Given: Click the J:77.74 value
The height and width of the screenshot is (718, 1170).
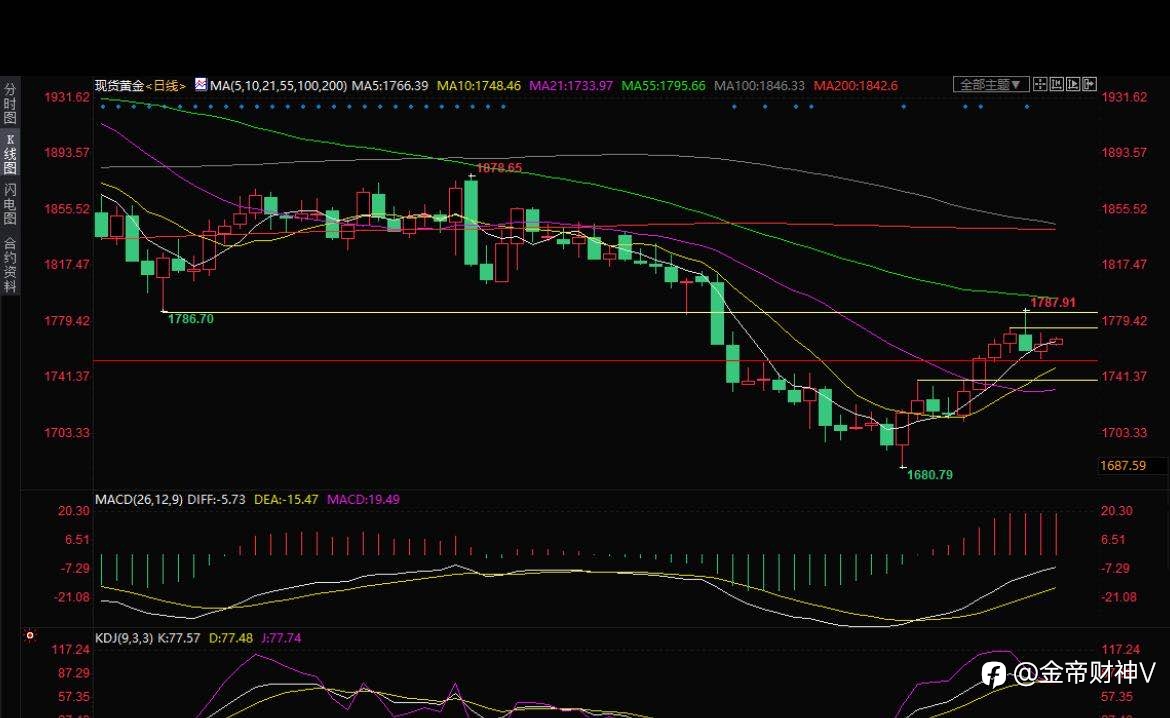Looking at the screenshot, I should point(280,638).
